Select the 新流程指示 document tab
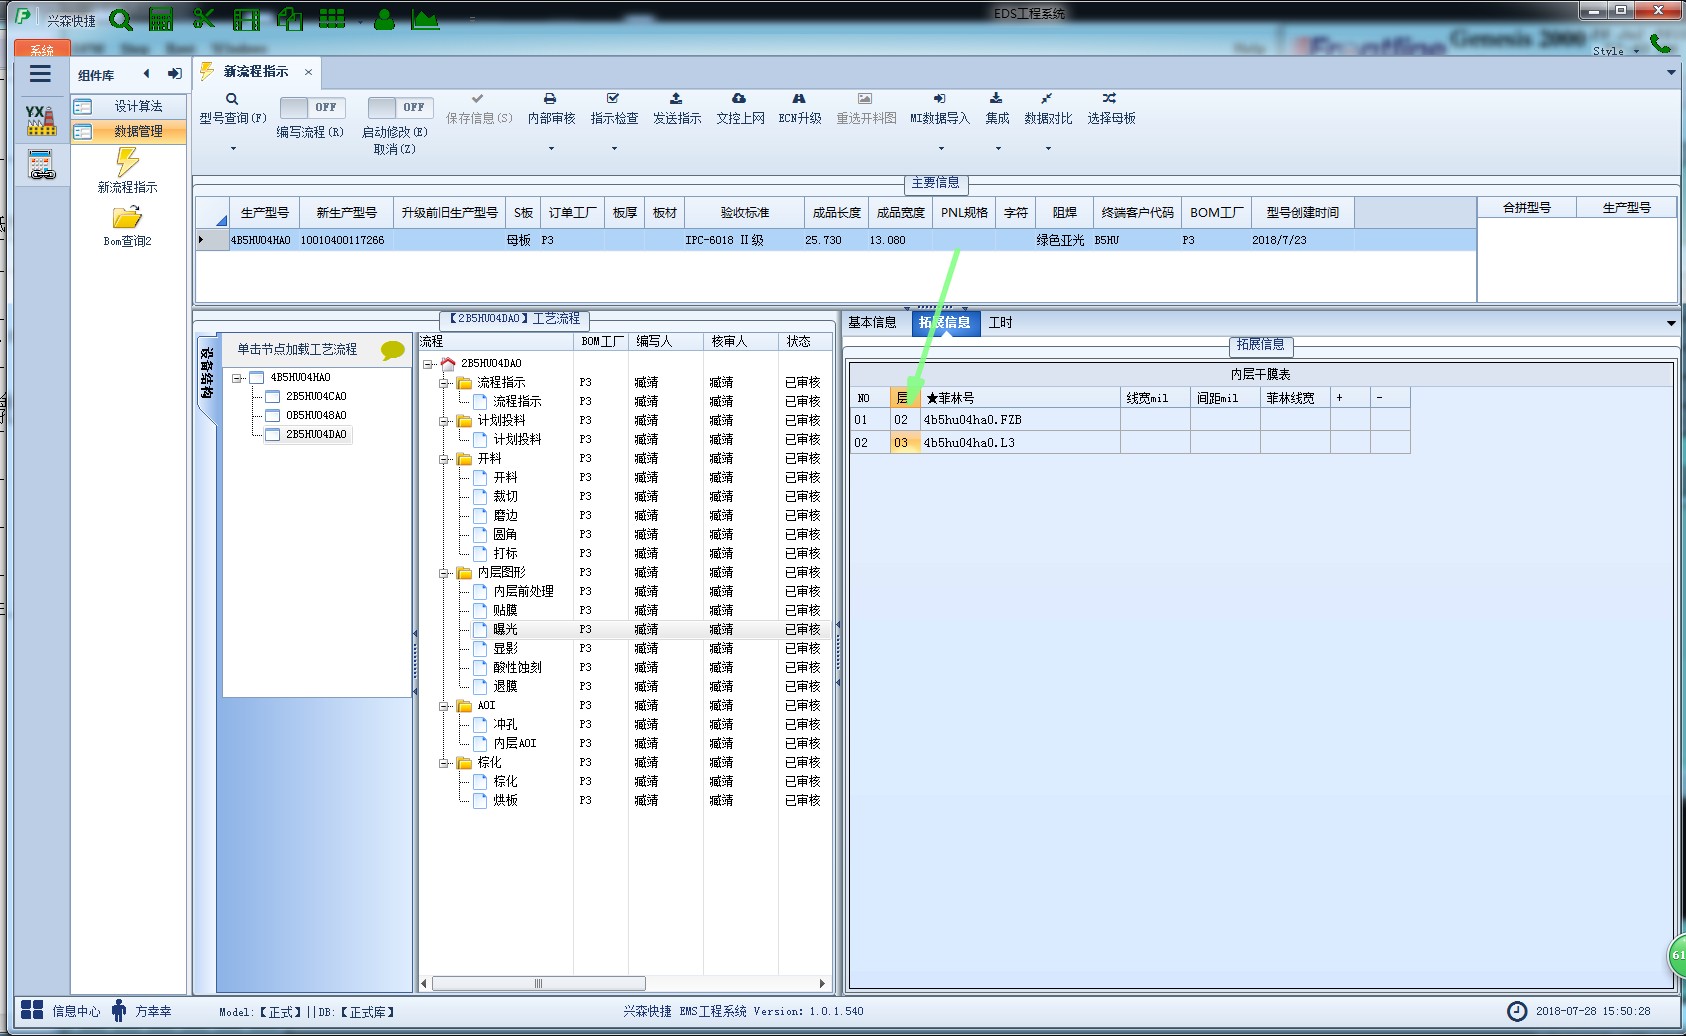This screenshot has height=1036, width=1686. (255, 71)
